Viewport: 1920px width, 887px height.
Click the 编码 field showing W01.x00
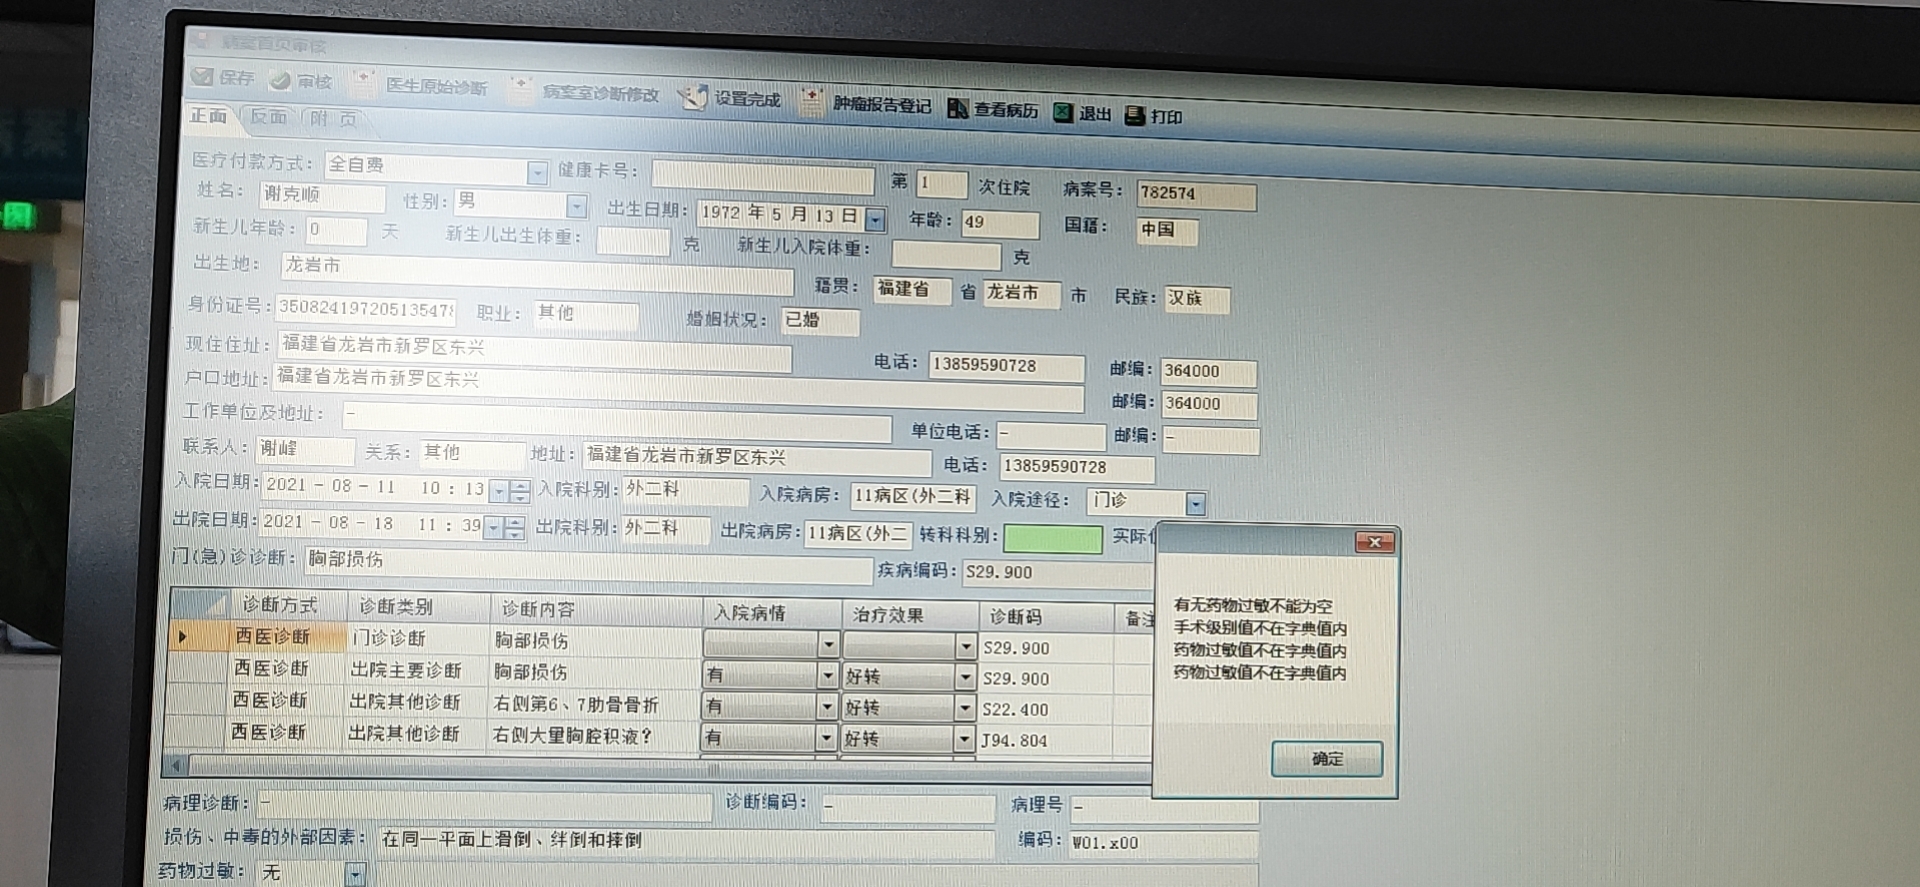tap(1163, 844)
